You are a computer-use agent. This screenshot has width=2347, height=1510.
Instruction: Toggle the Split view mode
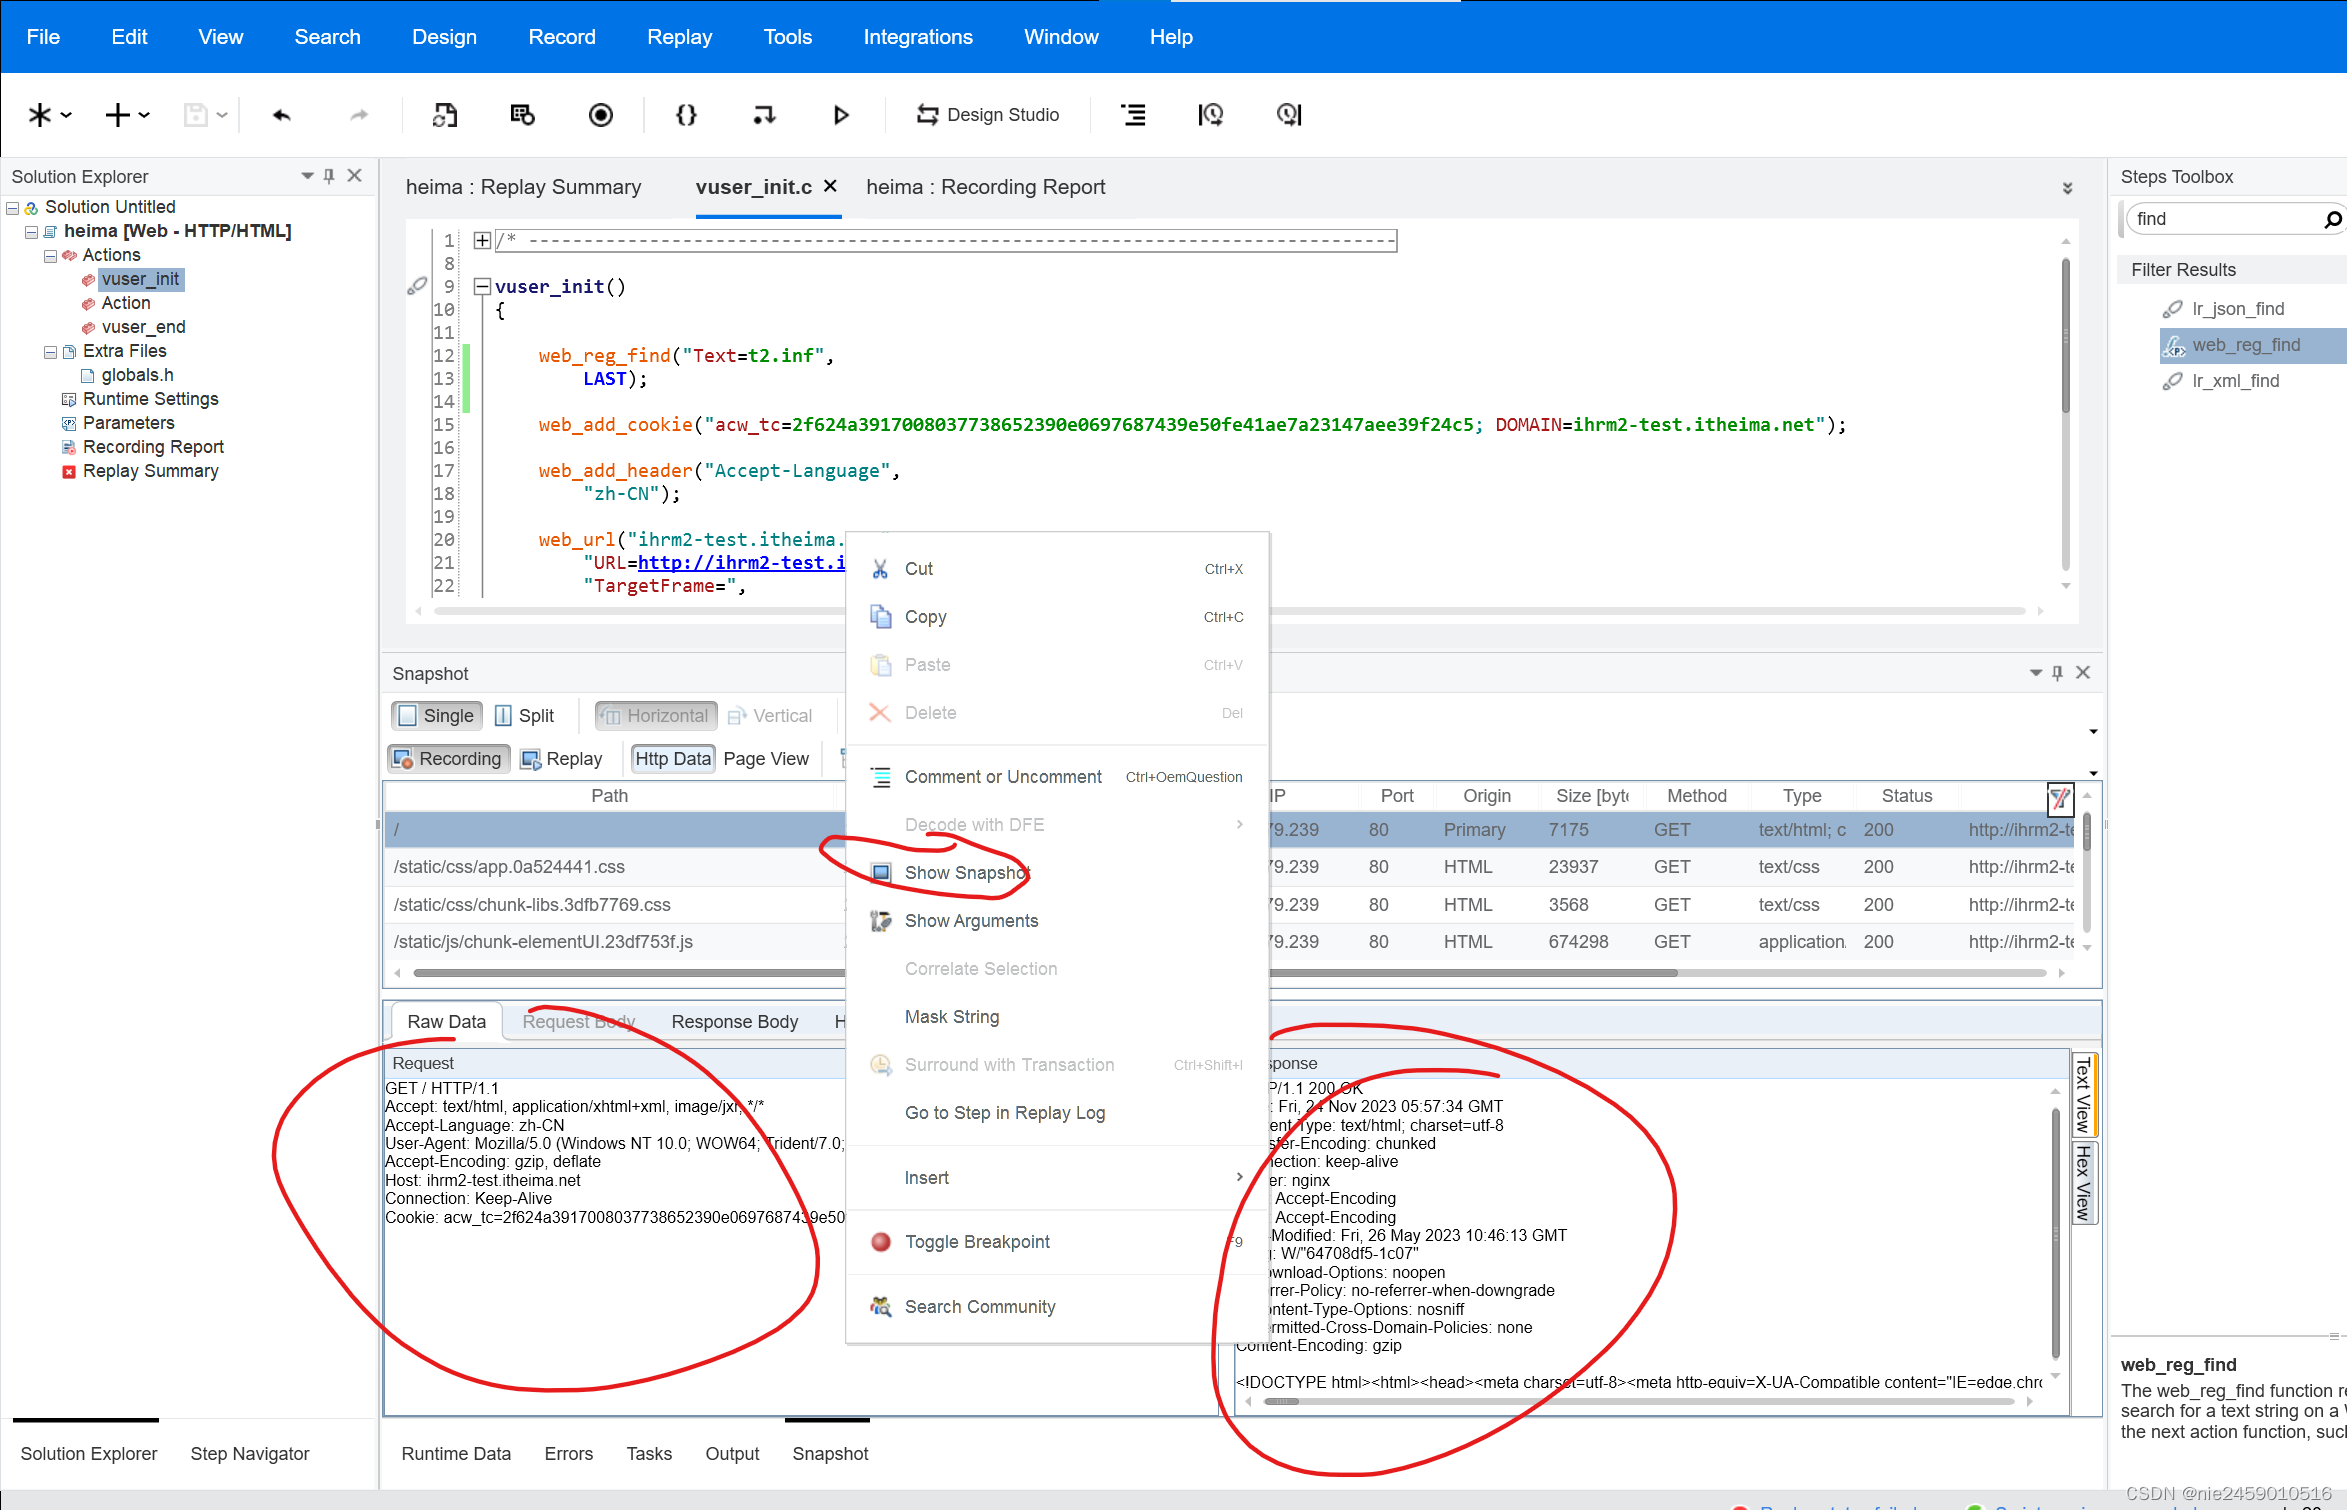(532, 715)
